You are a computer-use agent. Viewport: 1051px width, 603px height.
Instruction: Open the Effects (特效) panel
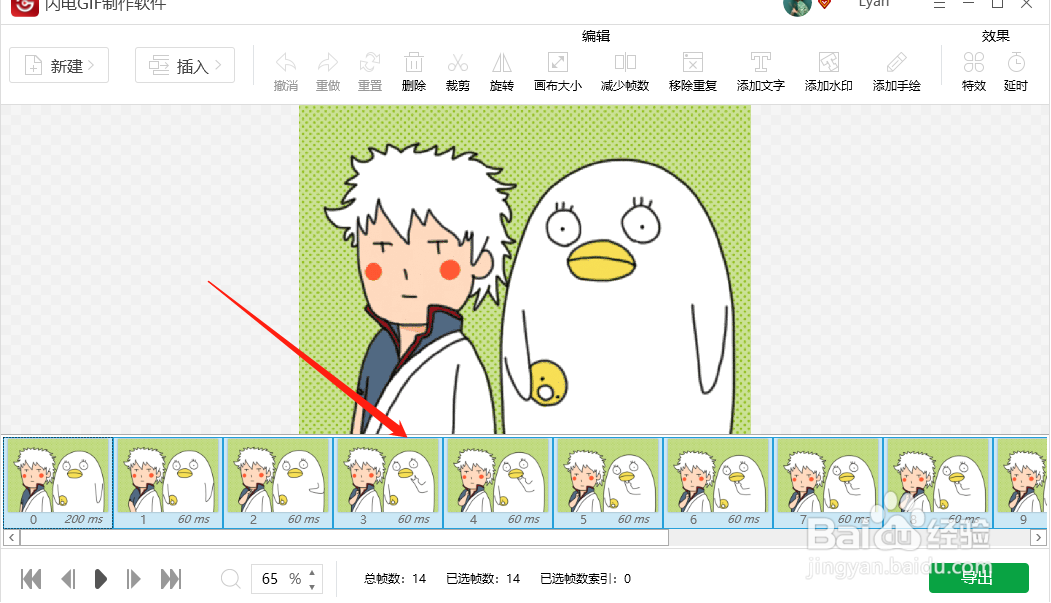click(x=973, y=63)
